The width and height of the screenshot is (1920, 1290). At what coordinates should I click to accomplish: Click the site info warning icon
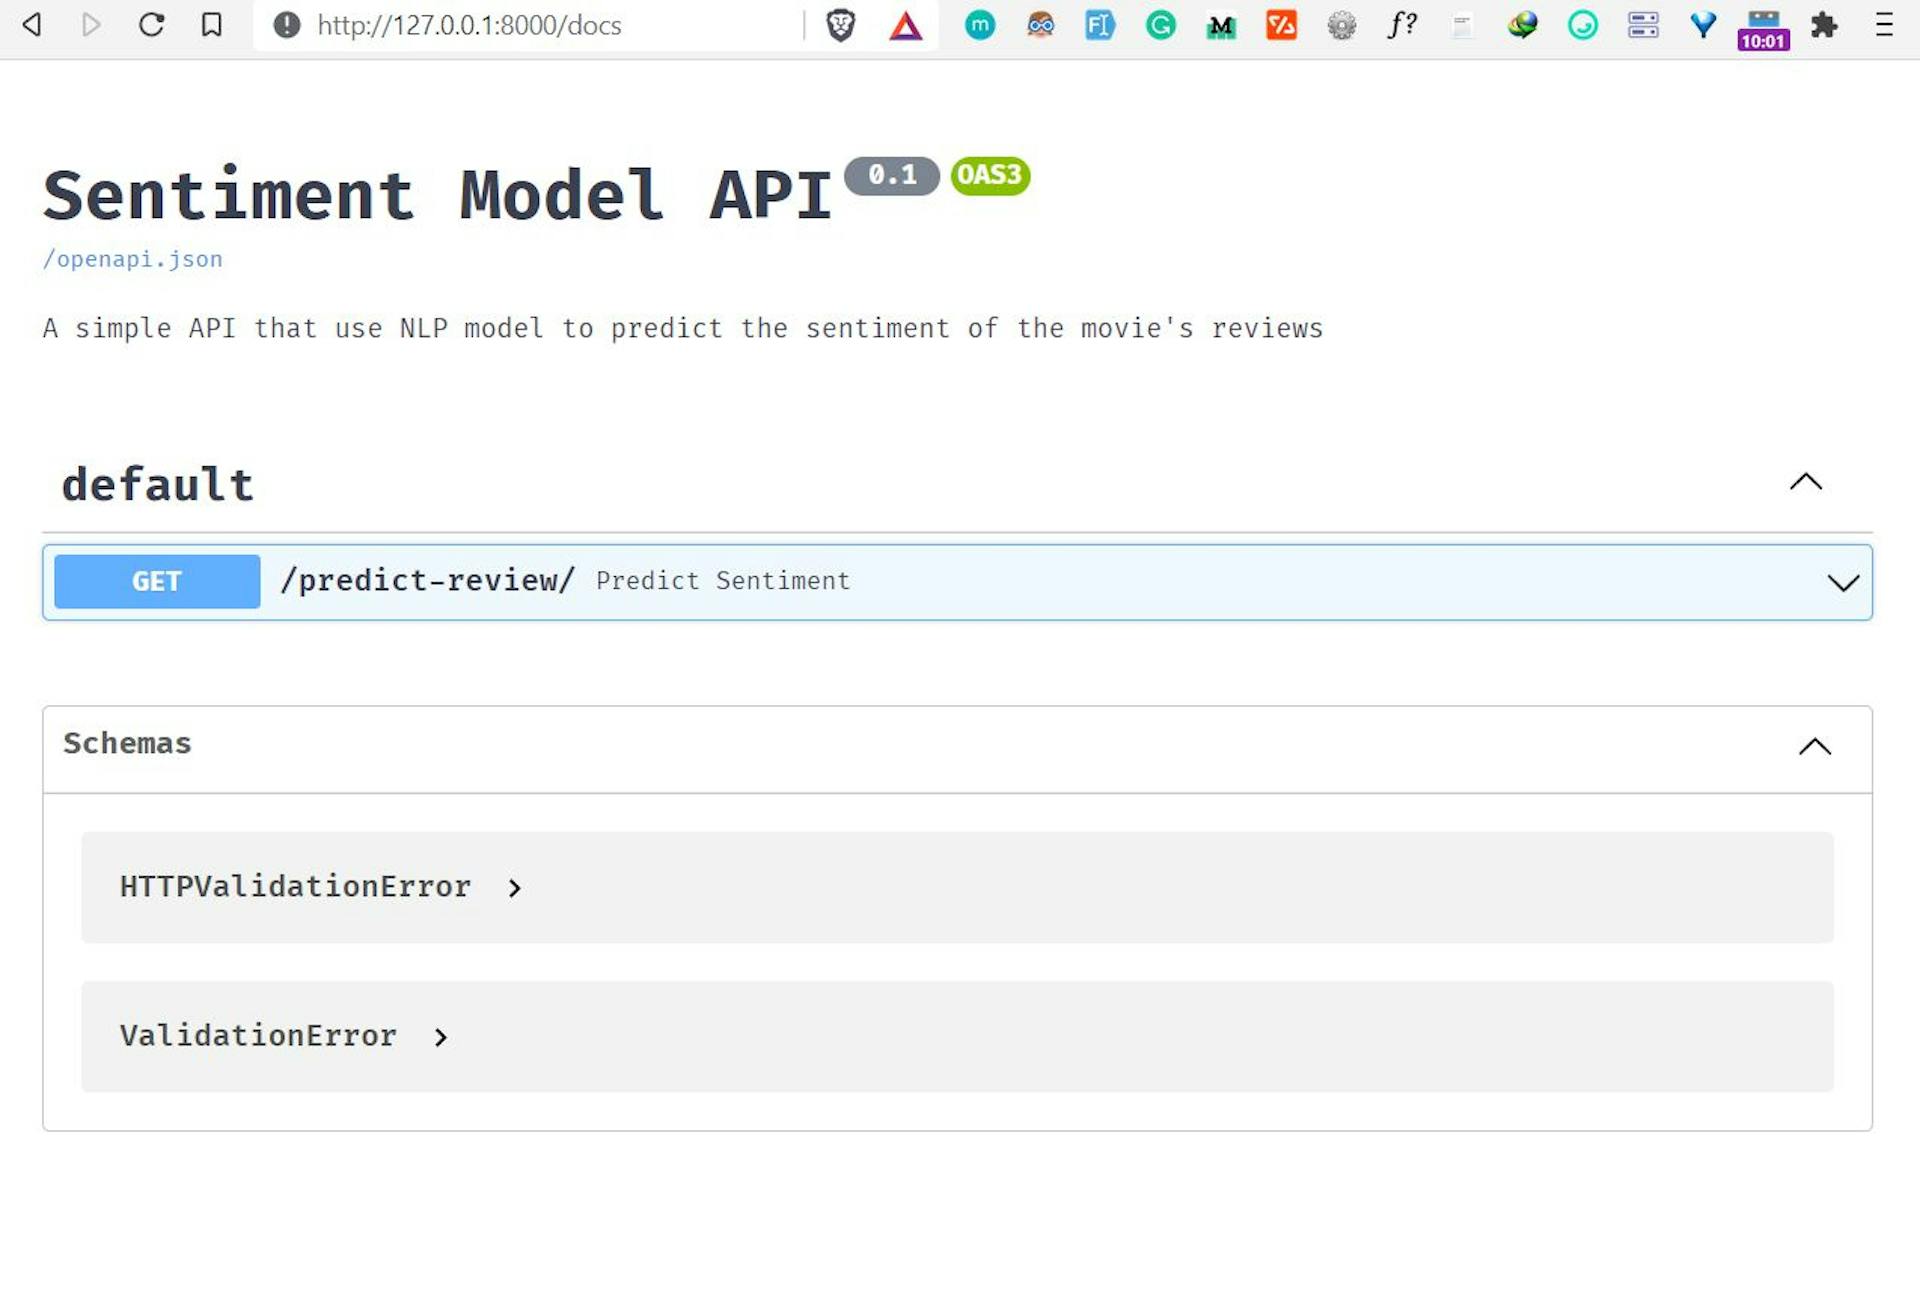point(287,25)
